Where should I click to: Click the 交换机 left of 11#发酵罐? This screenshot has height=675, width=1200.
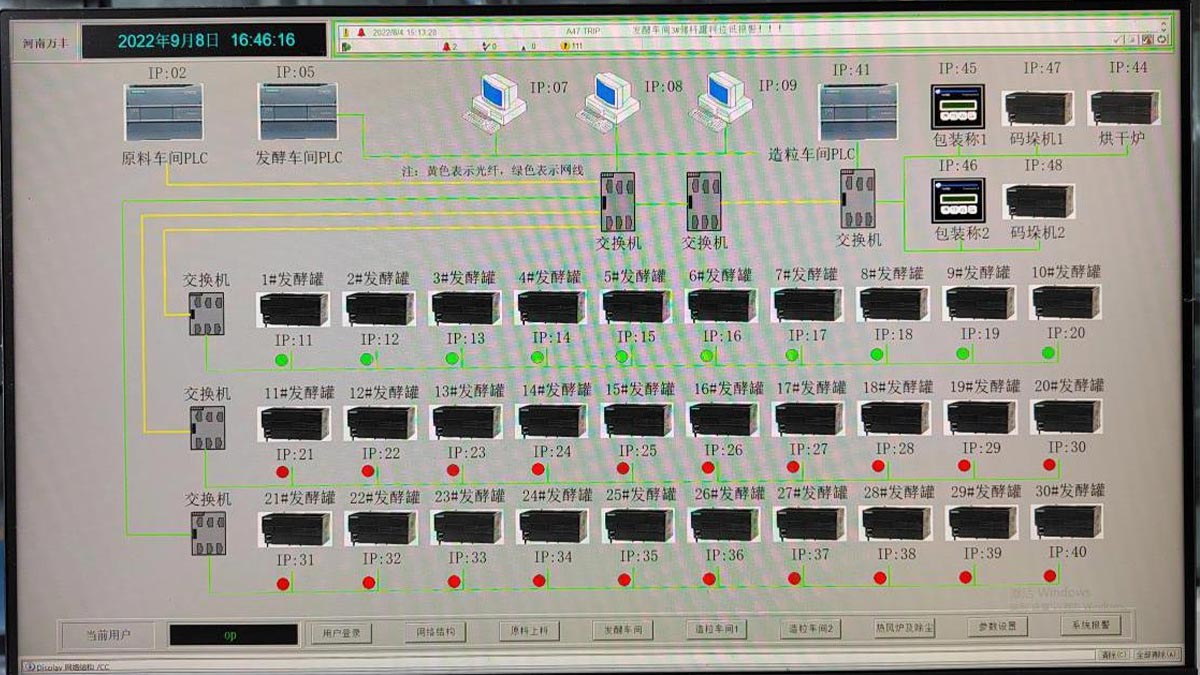click(207, 427)
